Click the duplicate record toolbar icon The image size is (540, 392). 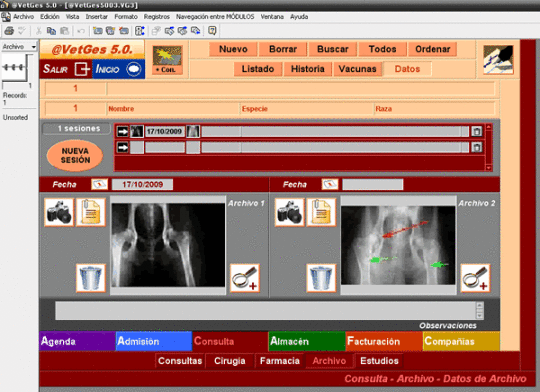pyautogui.click(x=111, y=31)
